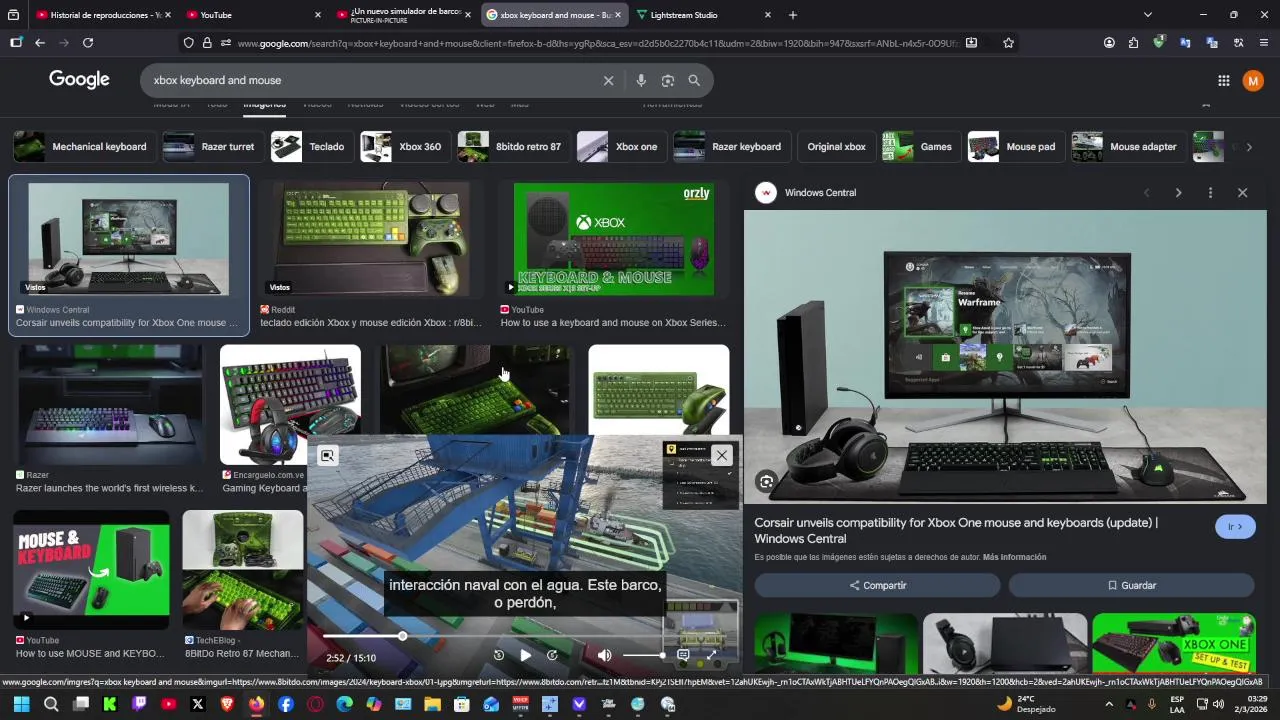Open Firefox extensions panel
Image resolution: width=1280 pixels, height=720 pixels.
(1133, 43)
